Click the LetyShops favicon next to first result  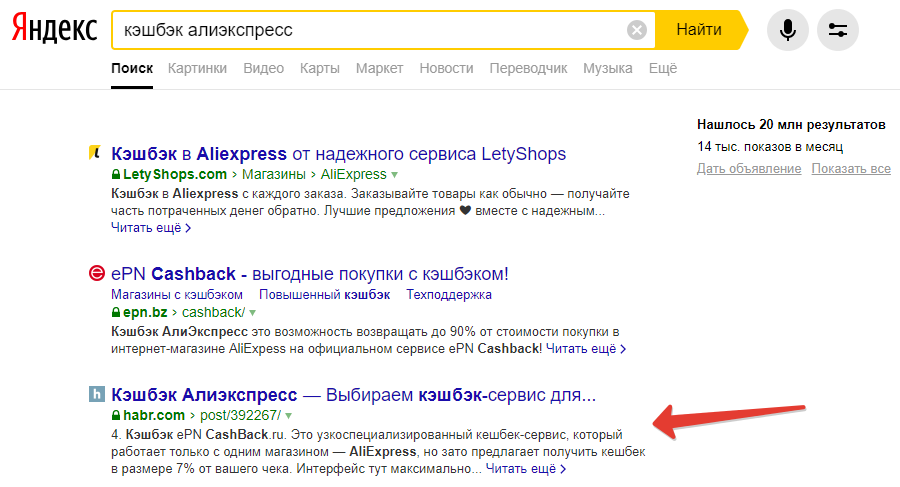pyautogui.click(x=96, y=154)
